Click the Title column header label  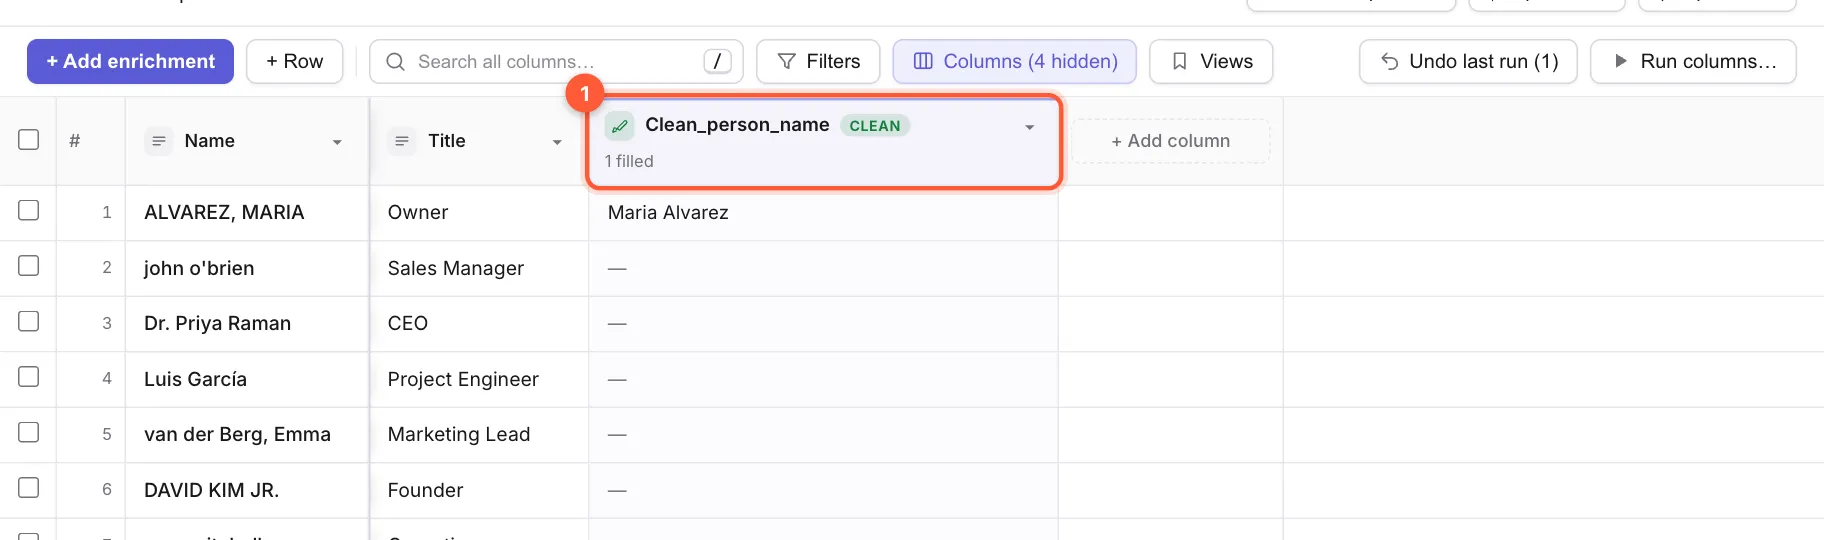coord(447,141)
